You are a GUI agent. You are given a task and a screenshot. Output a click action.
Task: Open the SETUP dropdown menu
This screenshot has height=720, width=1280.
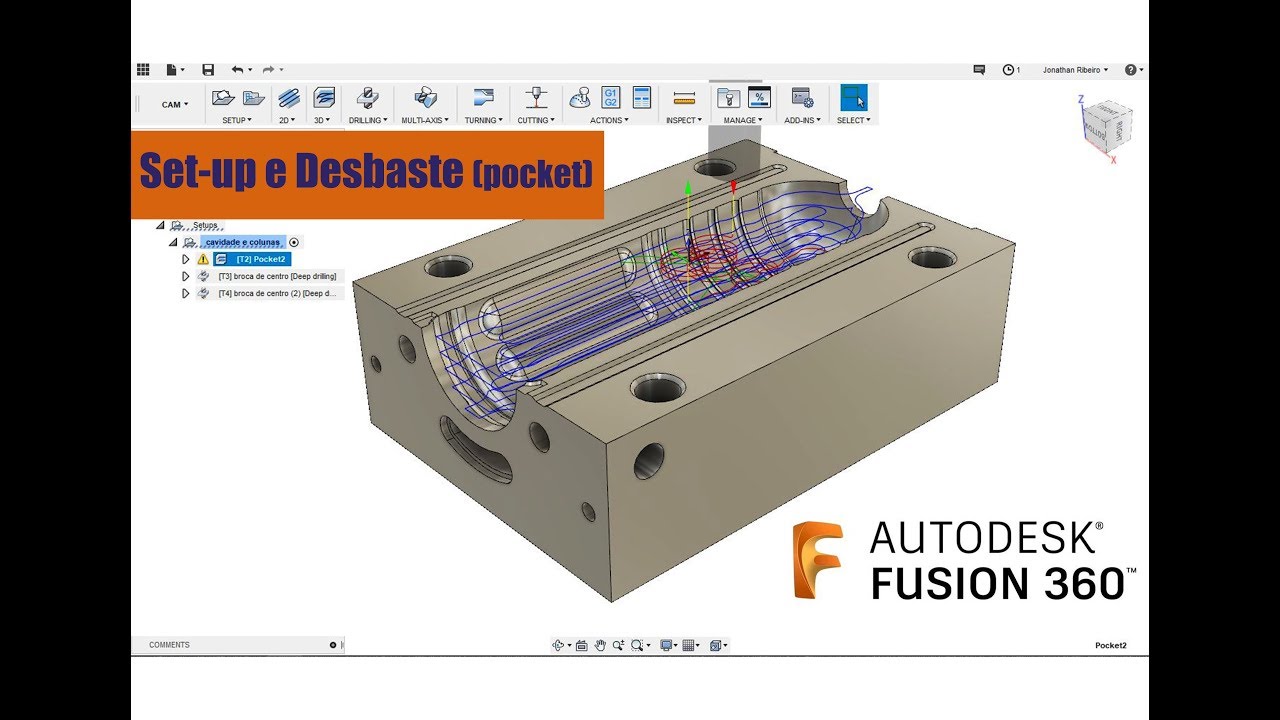(237, 120)
